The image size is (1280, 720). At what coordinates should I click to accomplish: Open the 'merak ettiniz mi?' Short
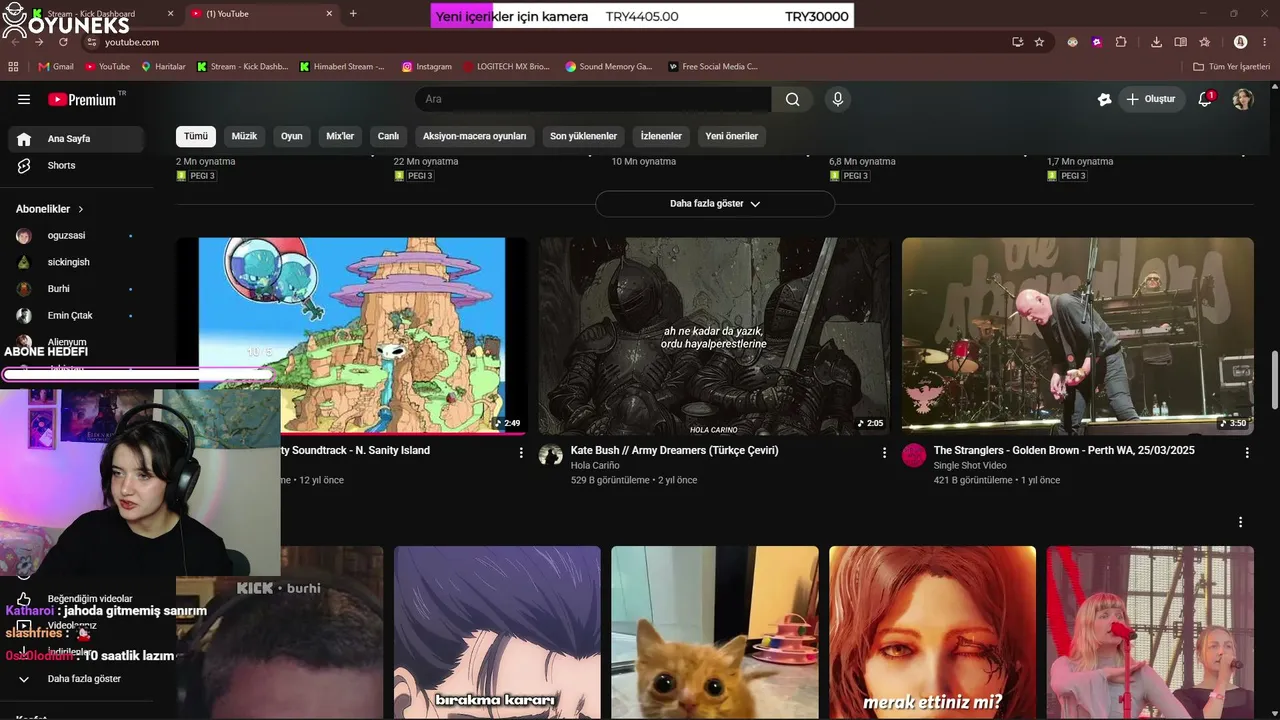(x=932, y=633)
